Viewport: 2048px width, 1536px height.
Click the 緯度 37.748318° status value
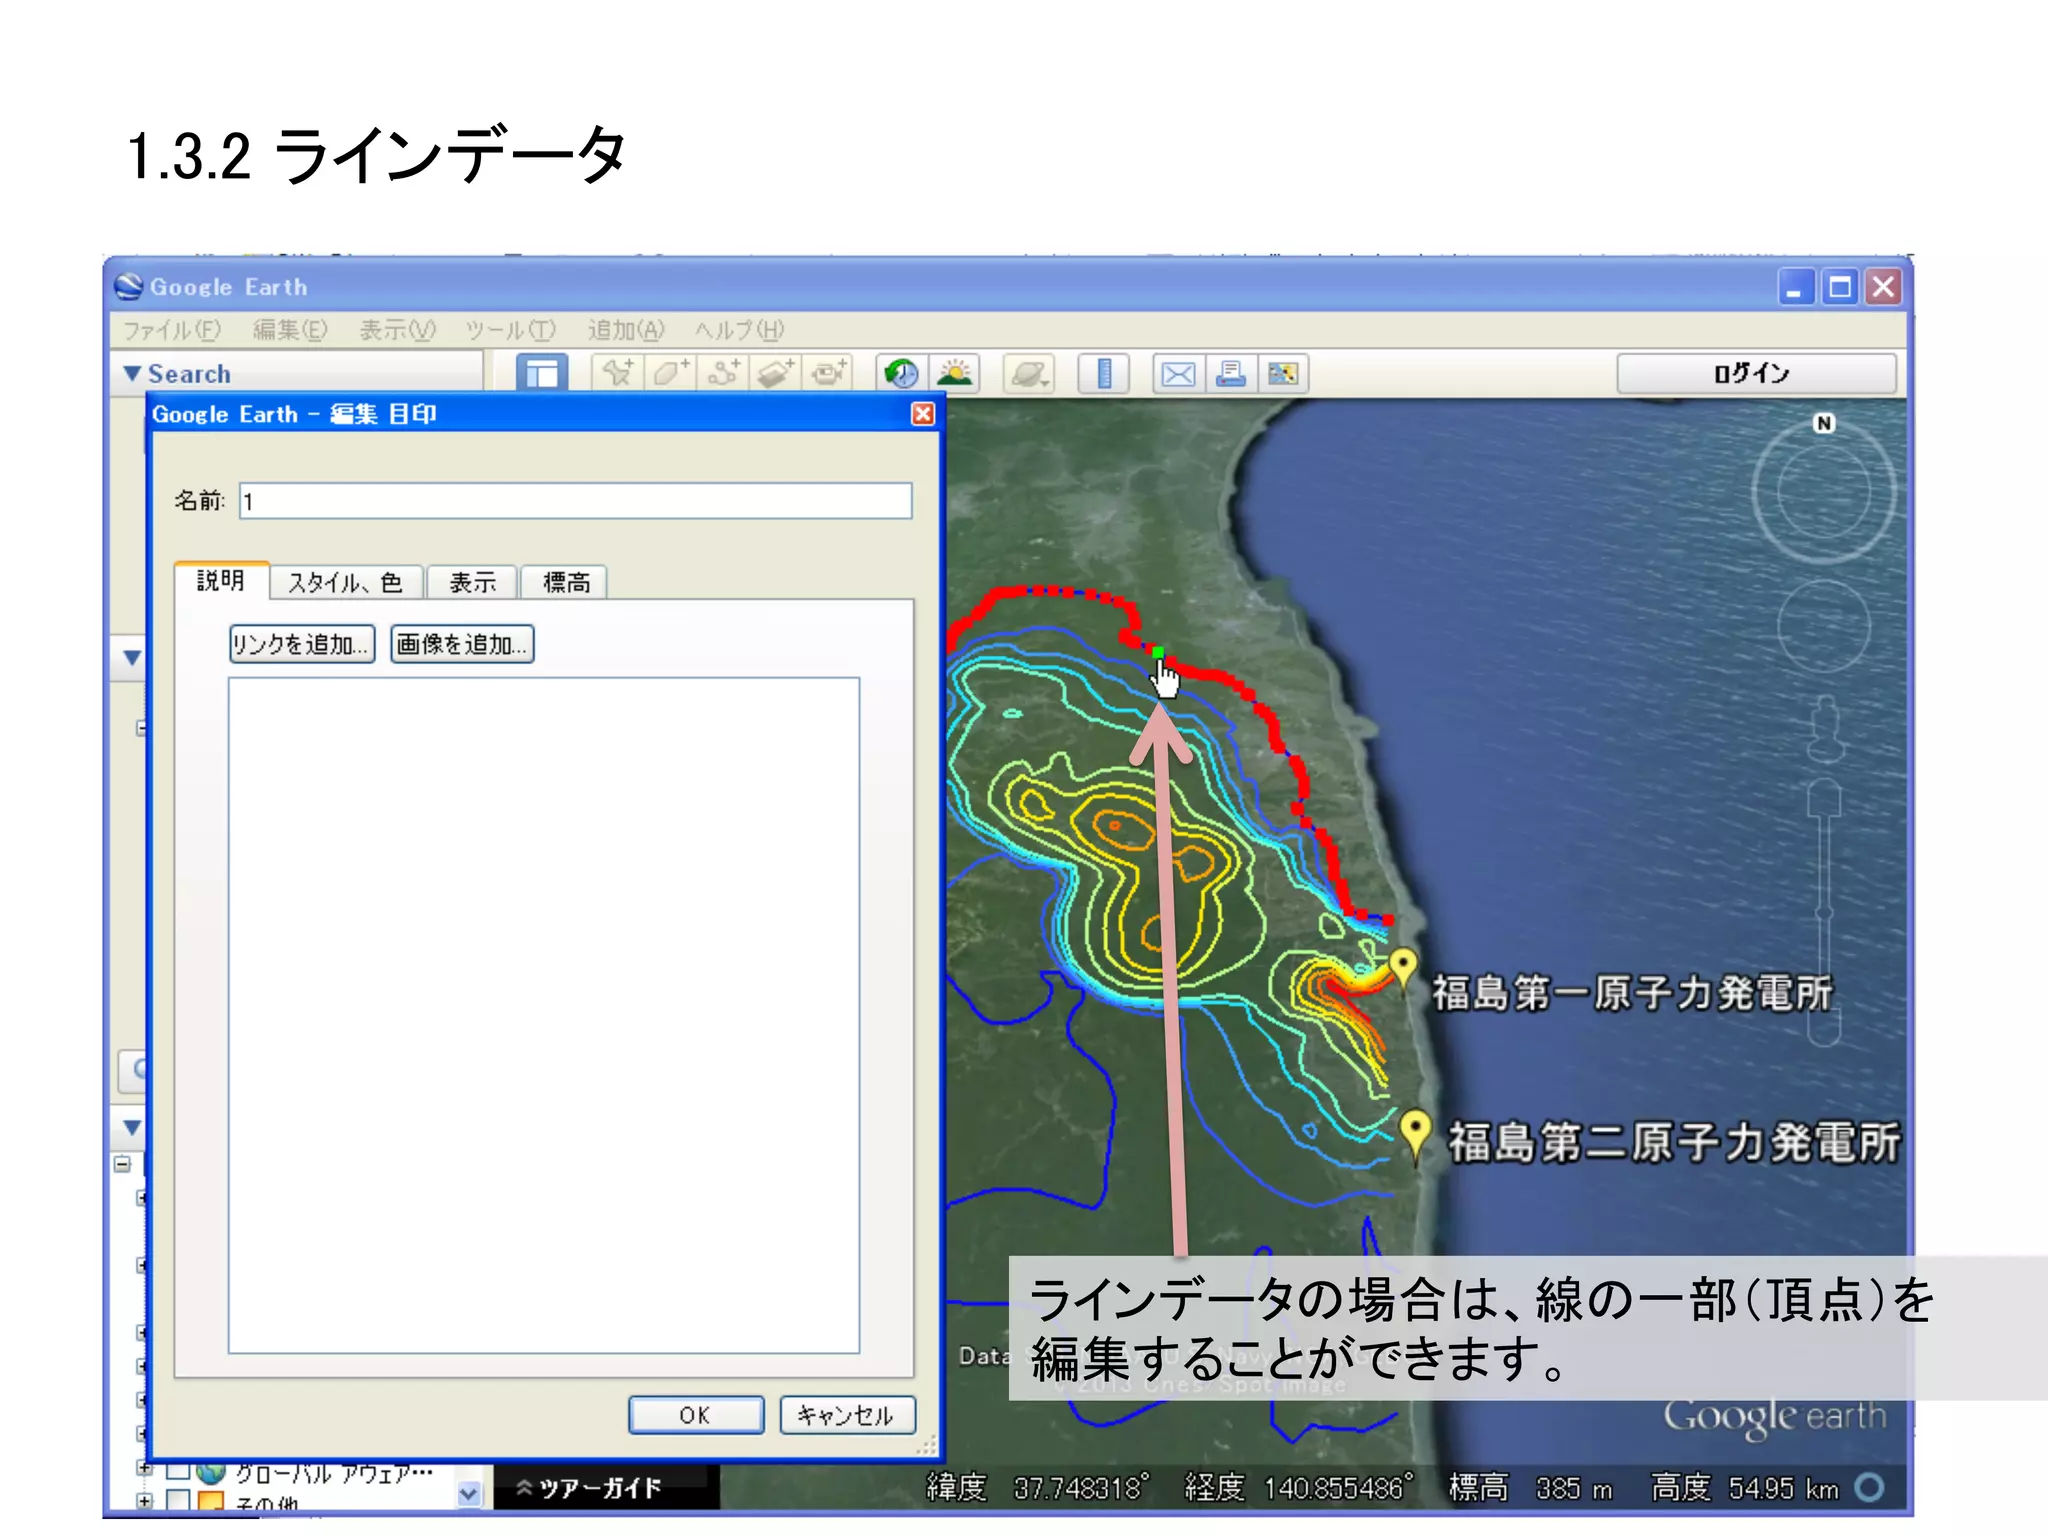pos(1038,1488)
